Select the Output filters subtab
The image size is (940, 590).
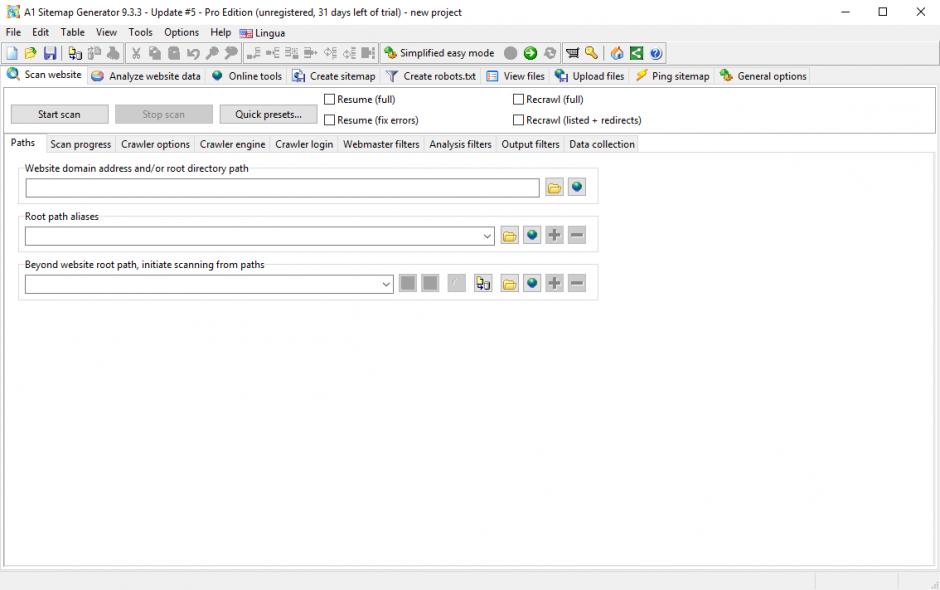pos(531,145)
